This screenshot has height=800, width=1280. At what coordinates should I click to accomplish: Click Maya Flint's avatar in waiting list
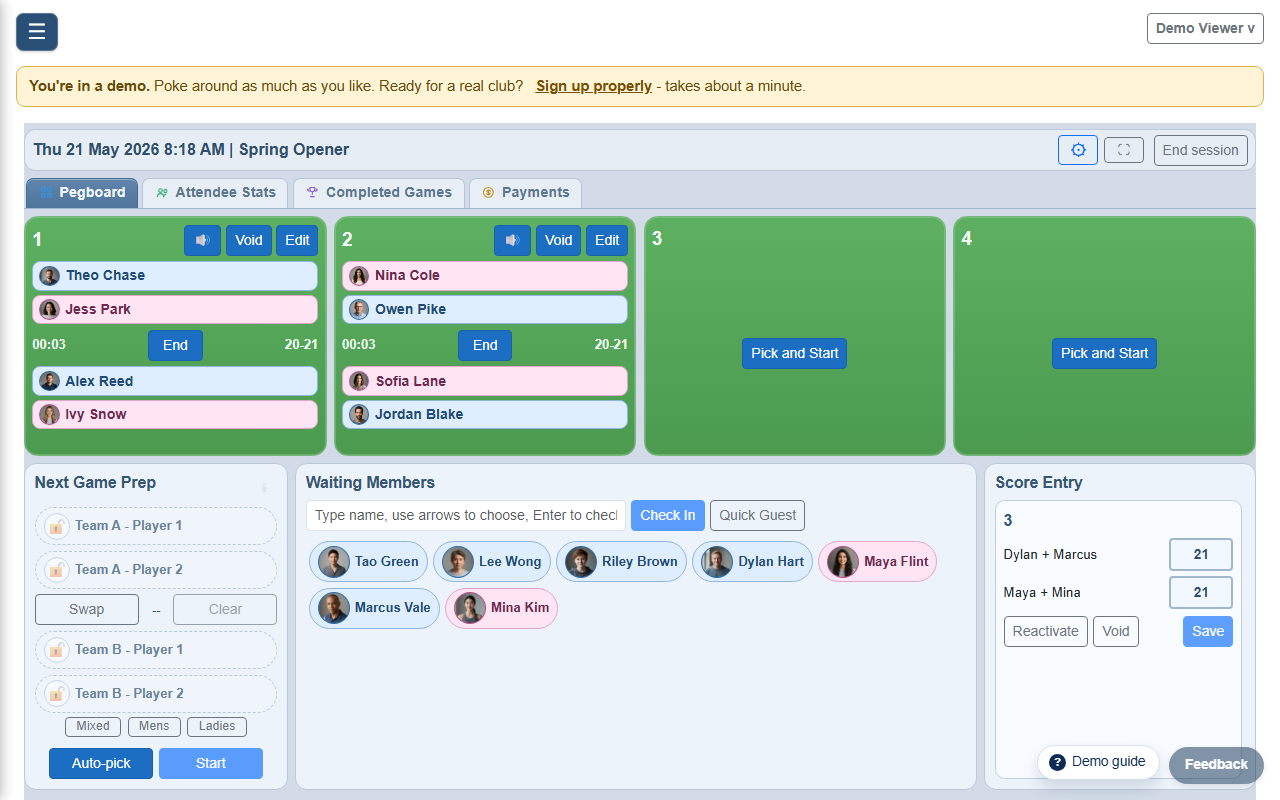tap(843, 562)
